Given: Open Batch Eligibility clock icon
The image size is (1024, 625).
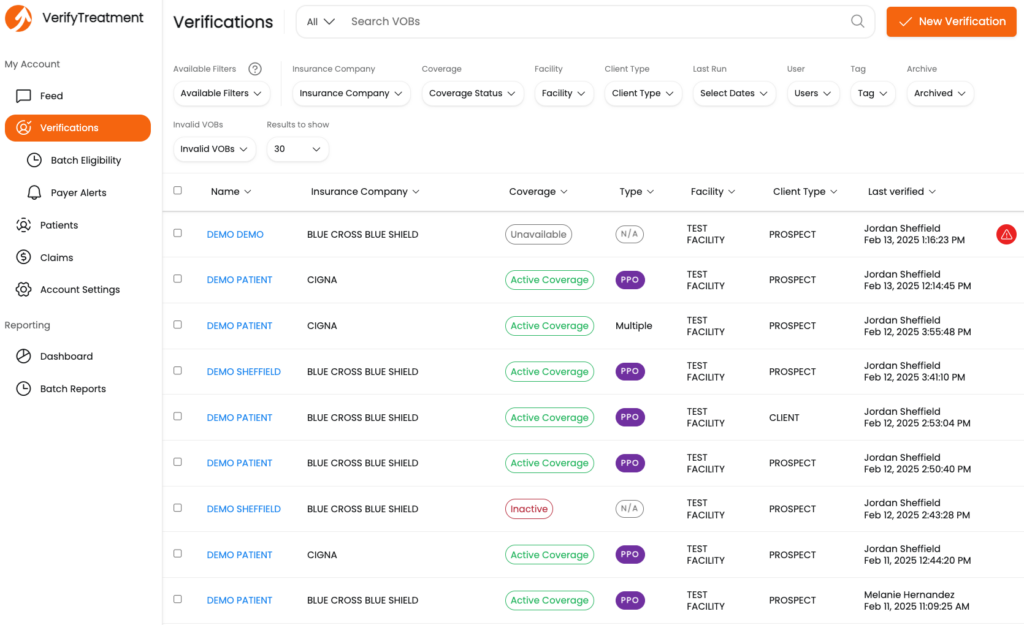Looking at the screenshot, I should click(x=33, y=160).
